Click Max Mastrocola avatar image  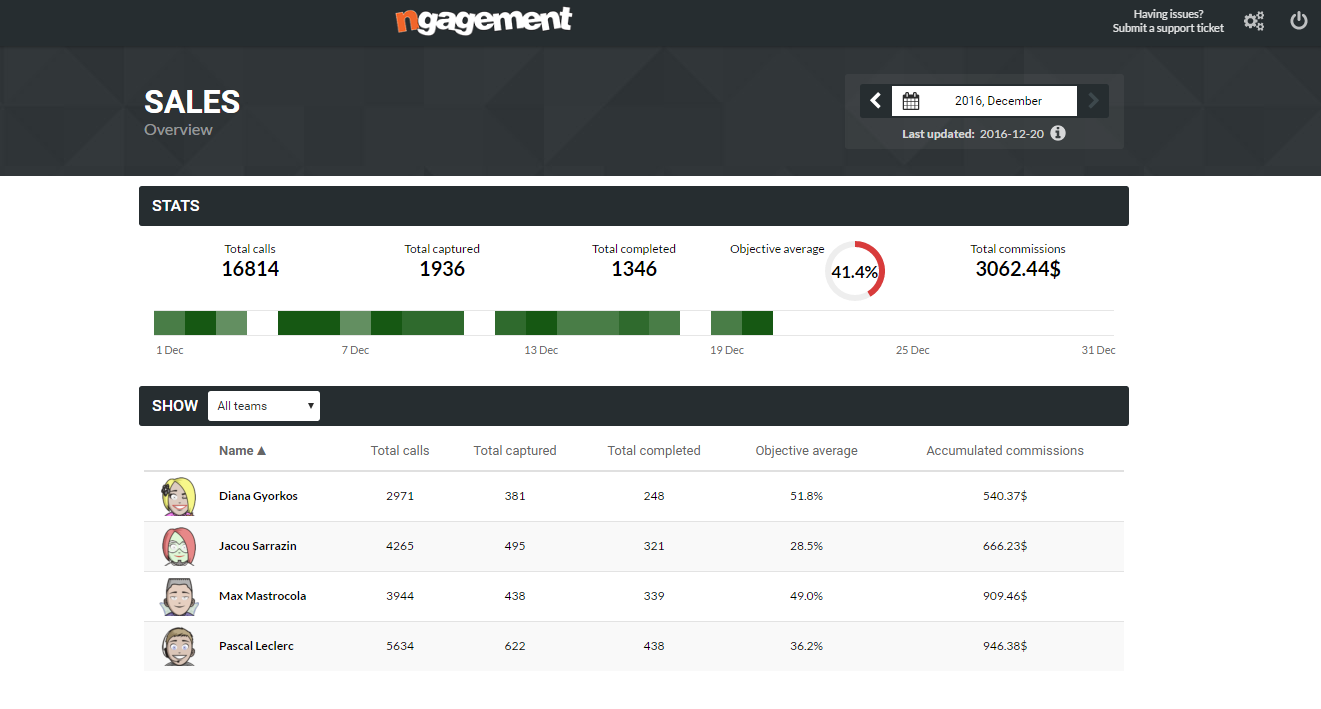coord(177,597)
